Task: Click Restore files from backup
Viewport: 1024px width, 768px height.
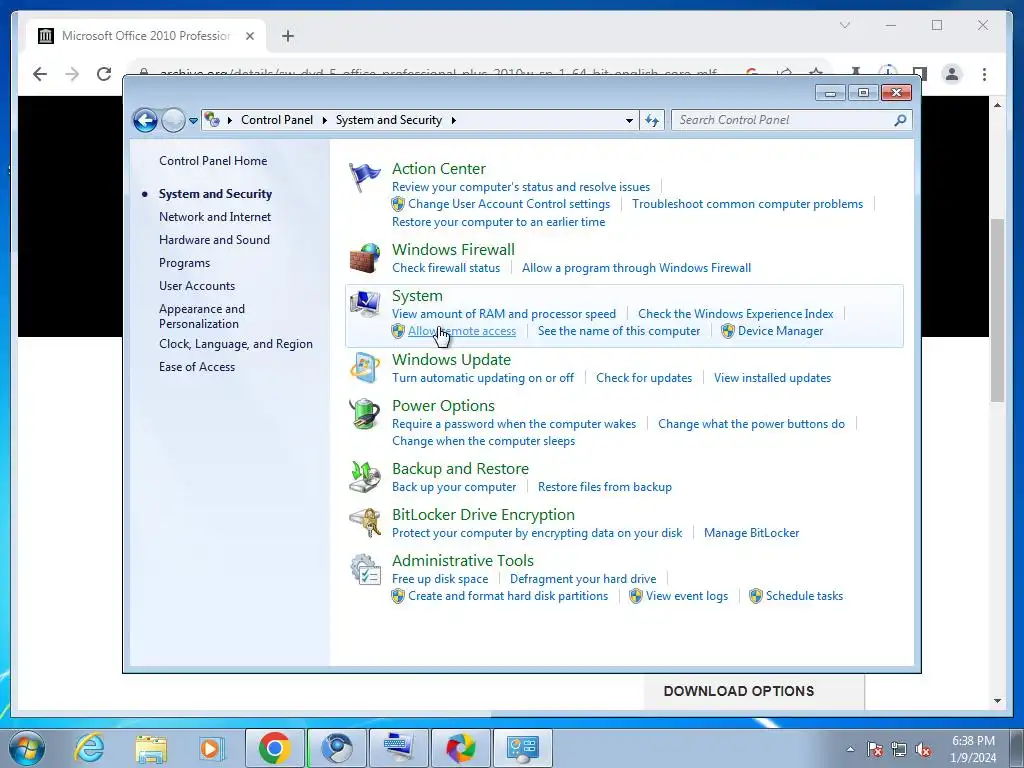Action: [605, 487]
